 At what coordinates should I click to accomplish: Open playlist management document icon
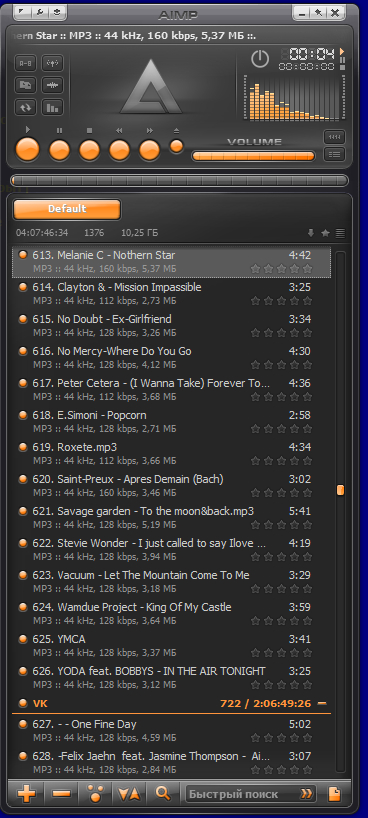coord(334,794)
